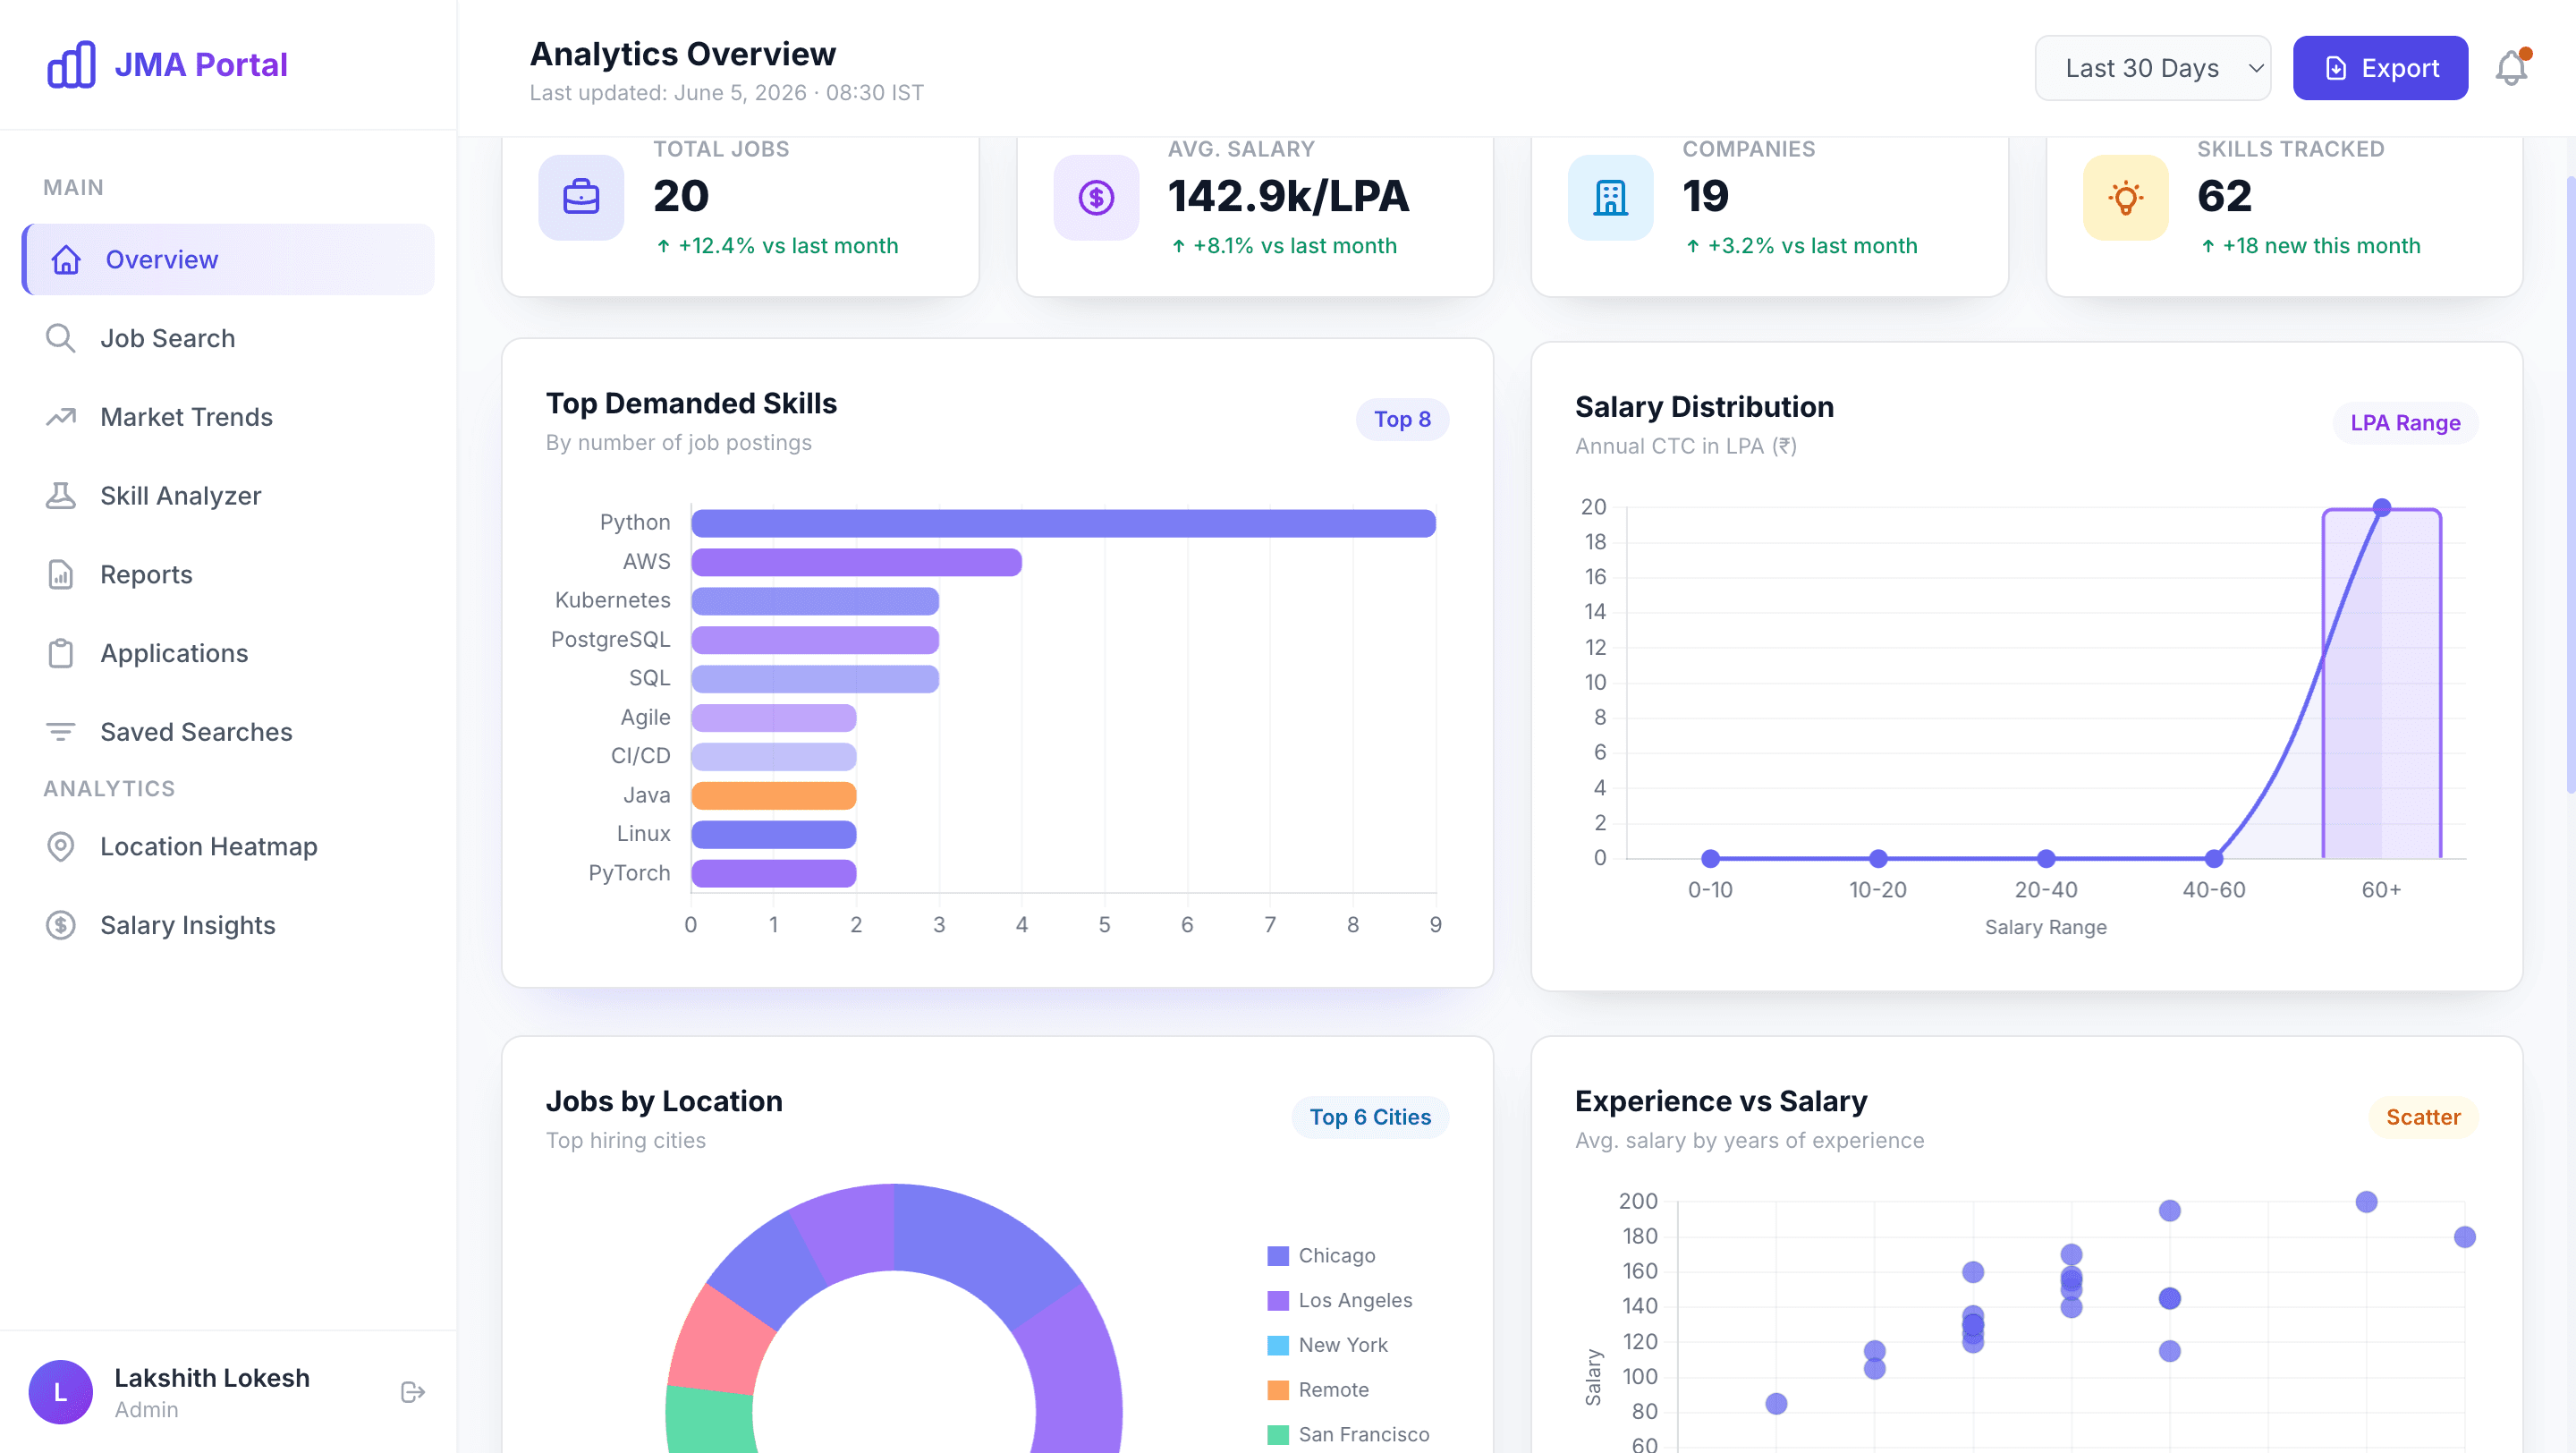Click the Total Jobs briefcase icon
Viewport: 2576px width, 1453px height.
[x=581, y=197]
